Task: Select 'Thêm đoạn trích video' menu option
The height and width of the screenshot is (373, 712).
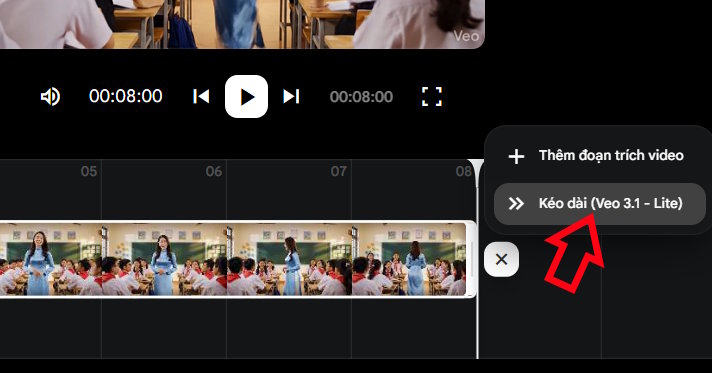Action: click(x=599, y=156)
